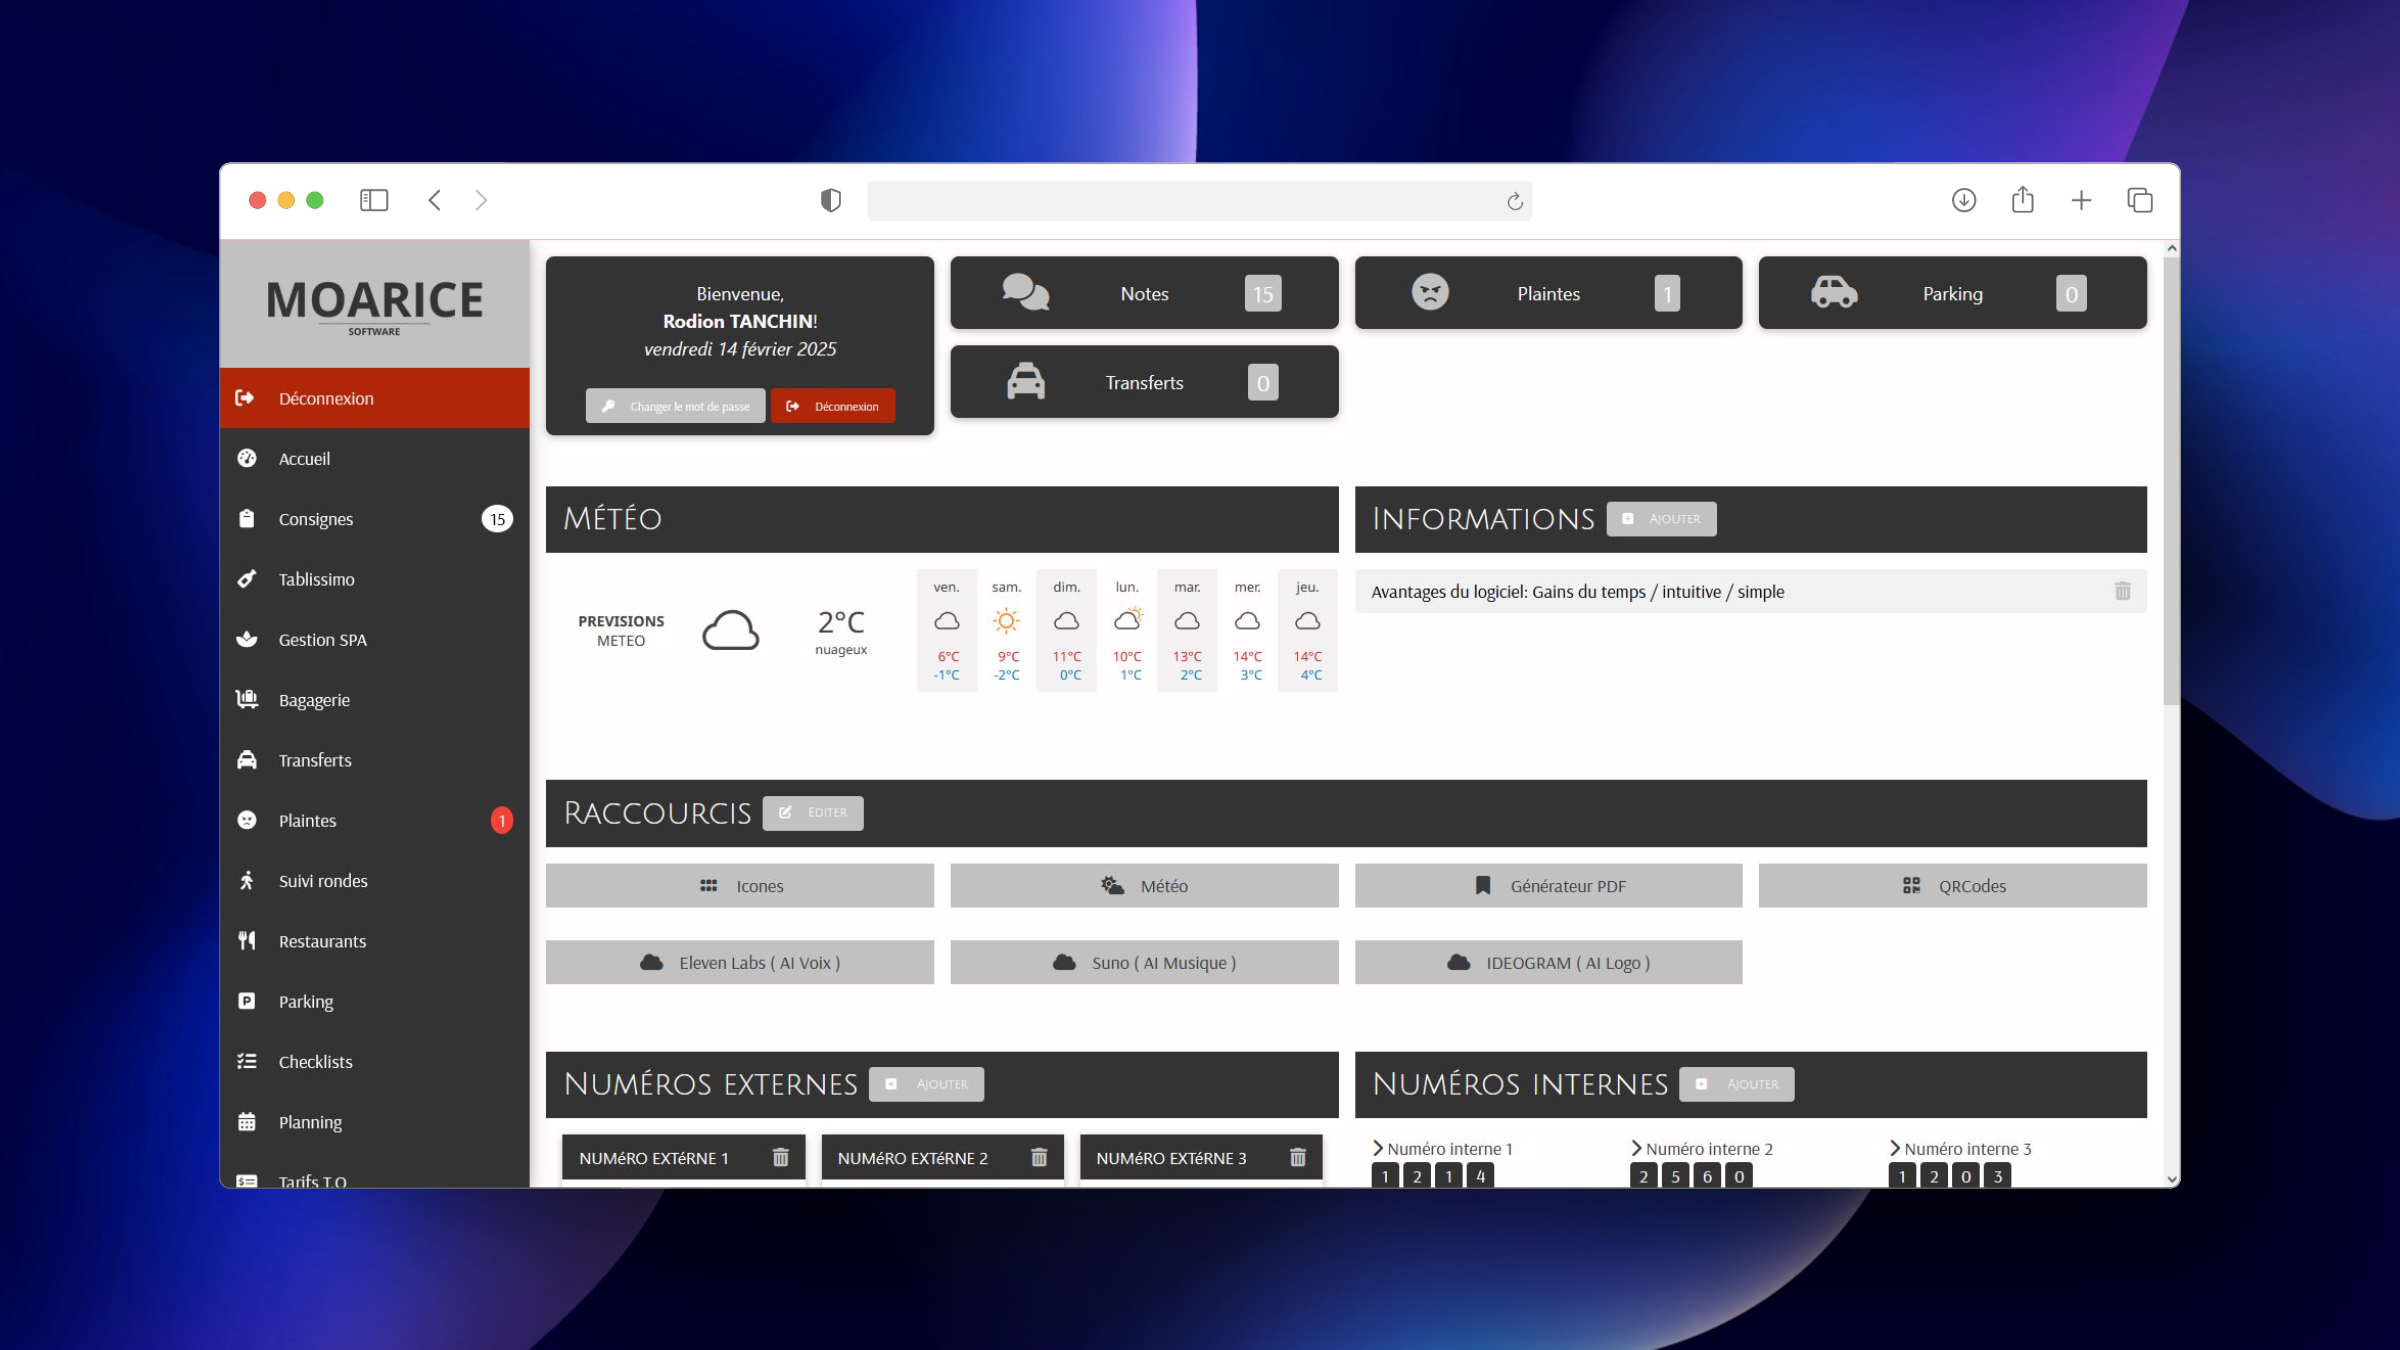Select the Gestion SPA icon in the sidebar
The width and height of the screenshot is (2400, 1350).
tap(246, 639)
